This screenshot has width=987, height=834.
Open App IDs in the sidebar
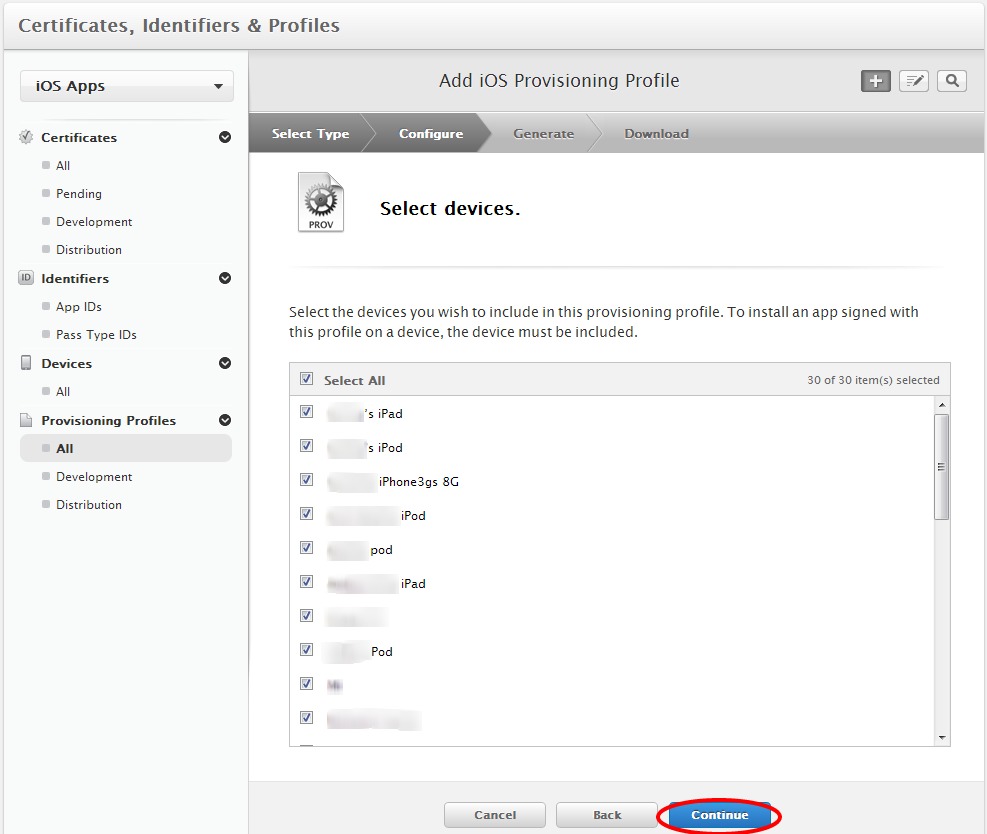79,307
